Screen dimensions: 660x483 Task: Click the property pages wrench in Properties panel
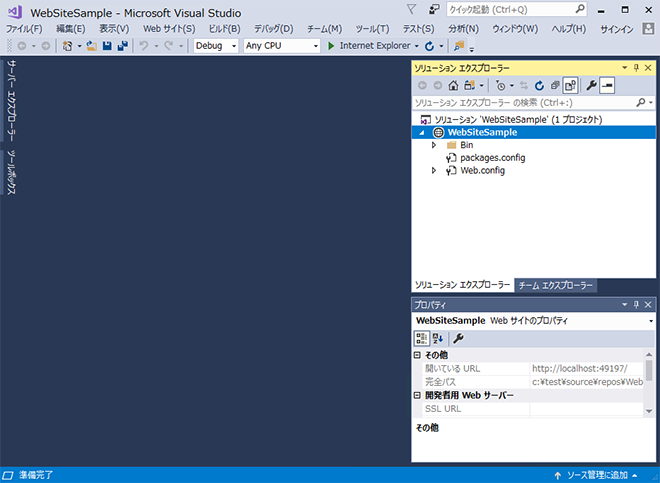click(458, 339)
